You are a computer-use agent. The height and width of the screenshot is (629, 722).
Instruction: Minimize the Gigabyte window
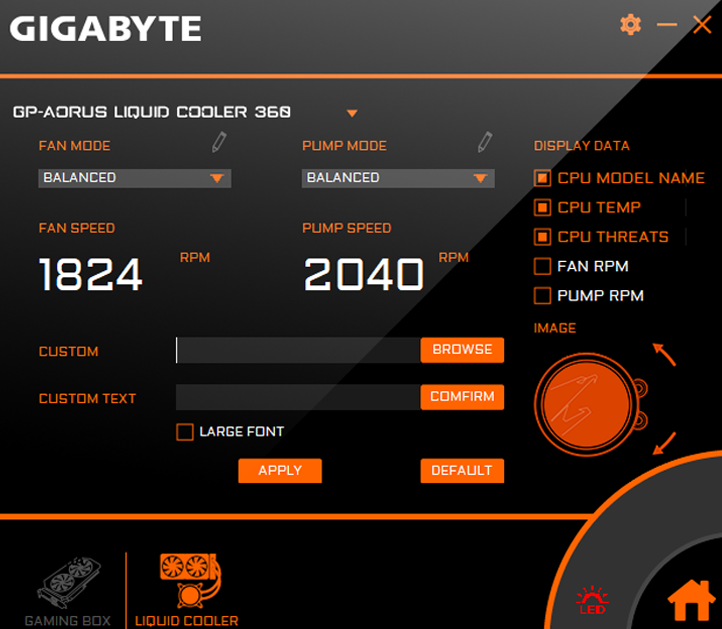666,24
